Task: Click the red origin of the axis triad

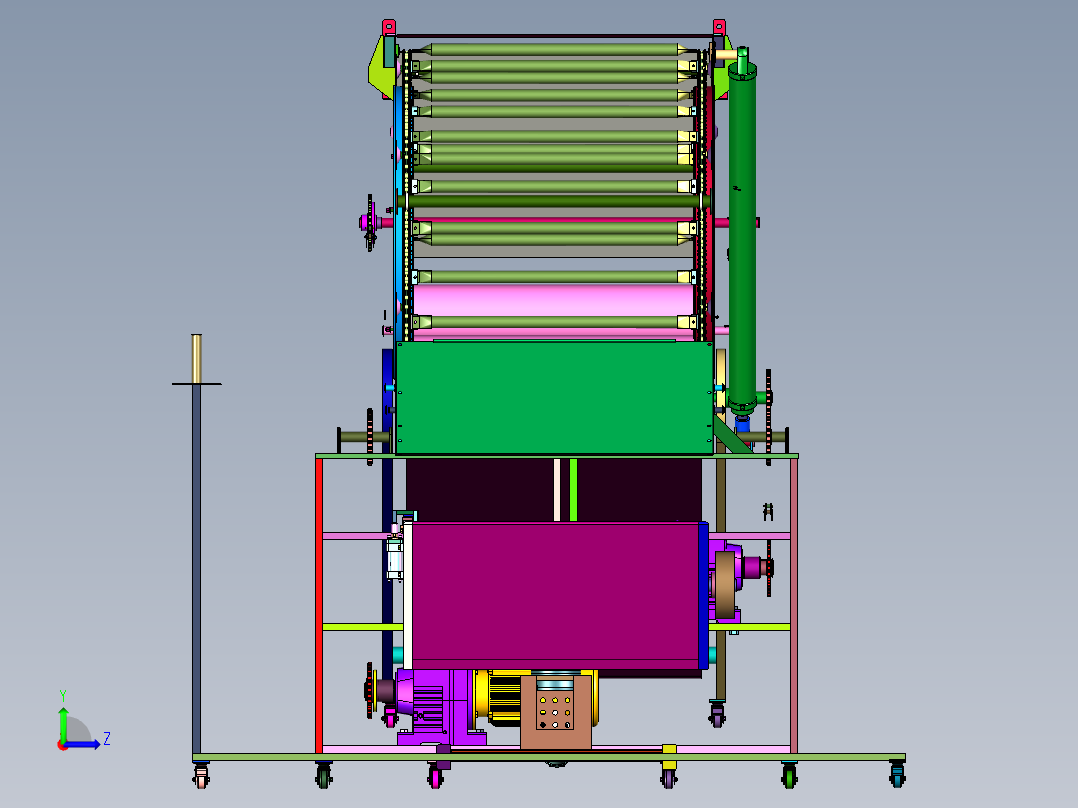Action: [x=63, y=745]
